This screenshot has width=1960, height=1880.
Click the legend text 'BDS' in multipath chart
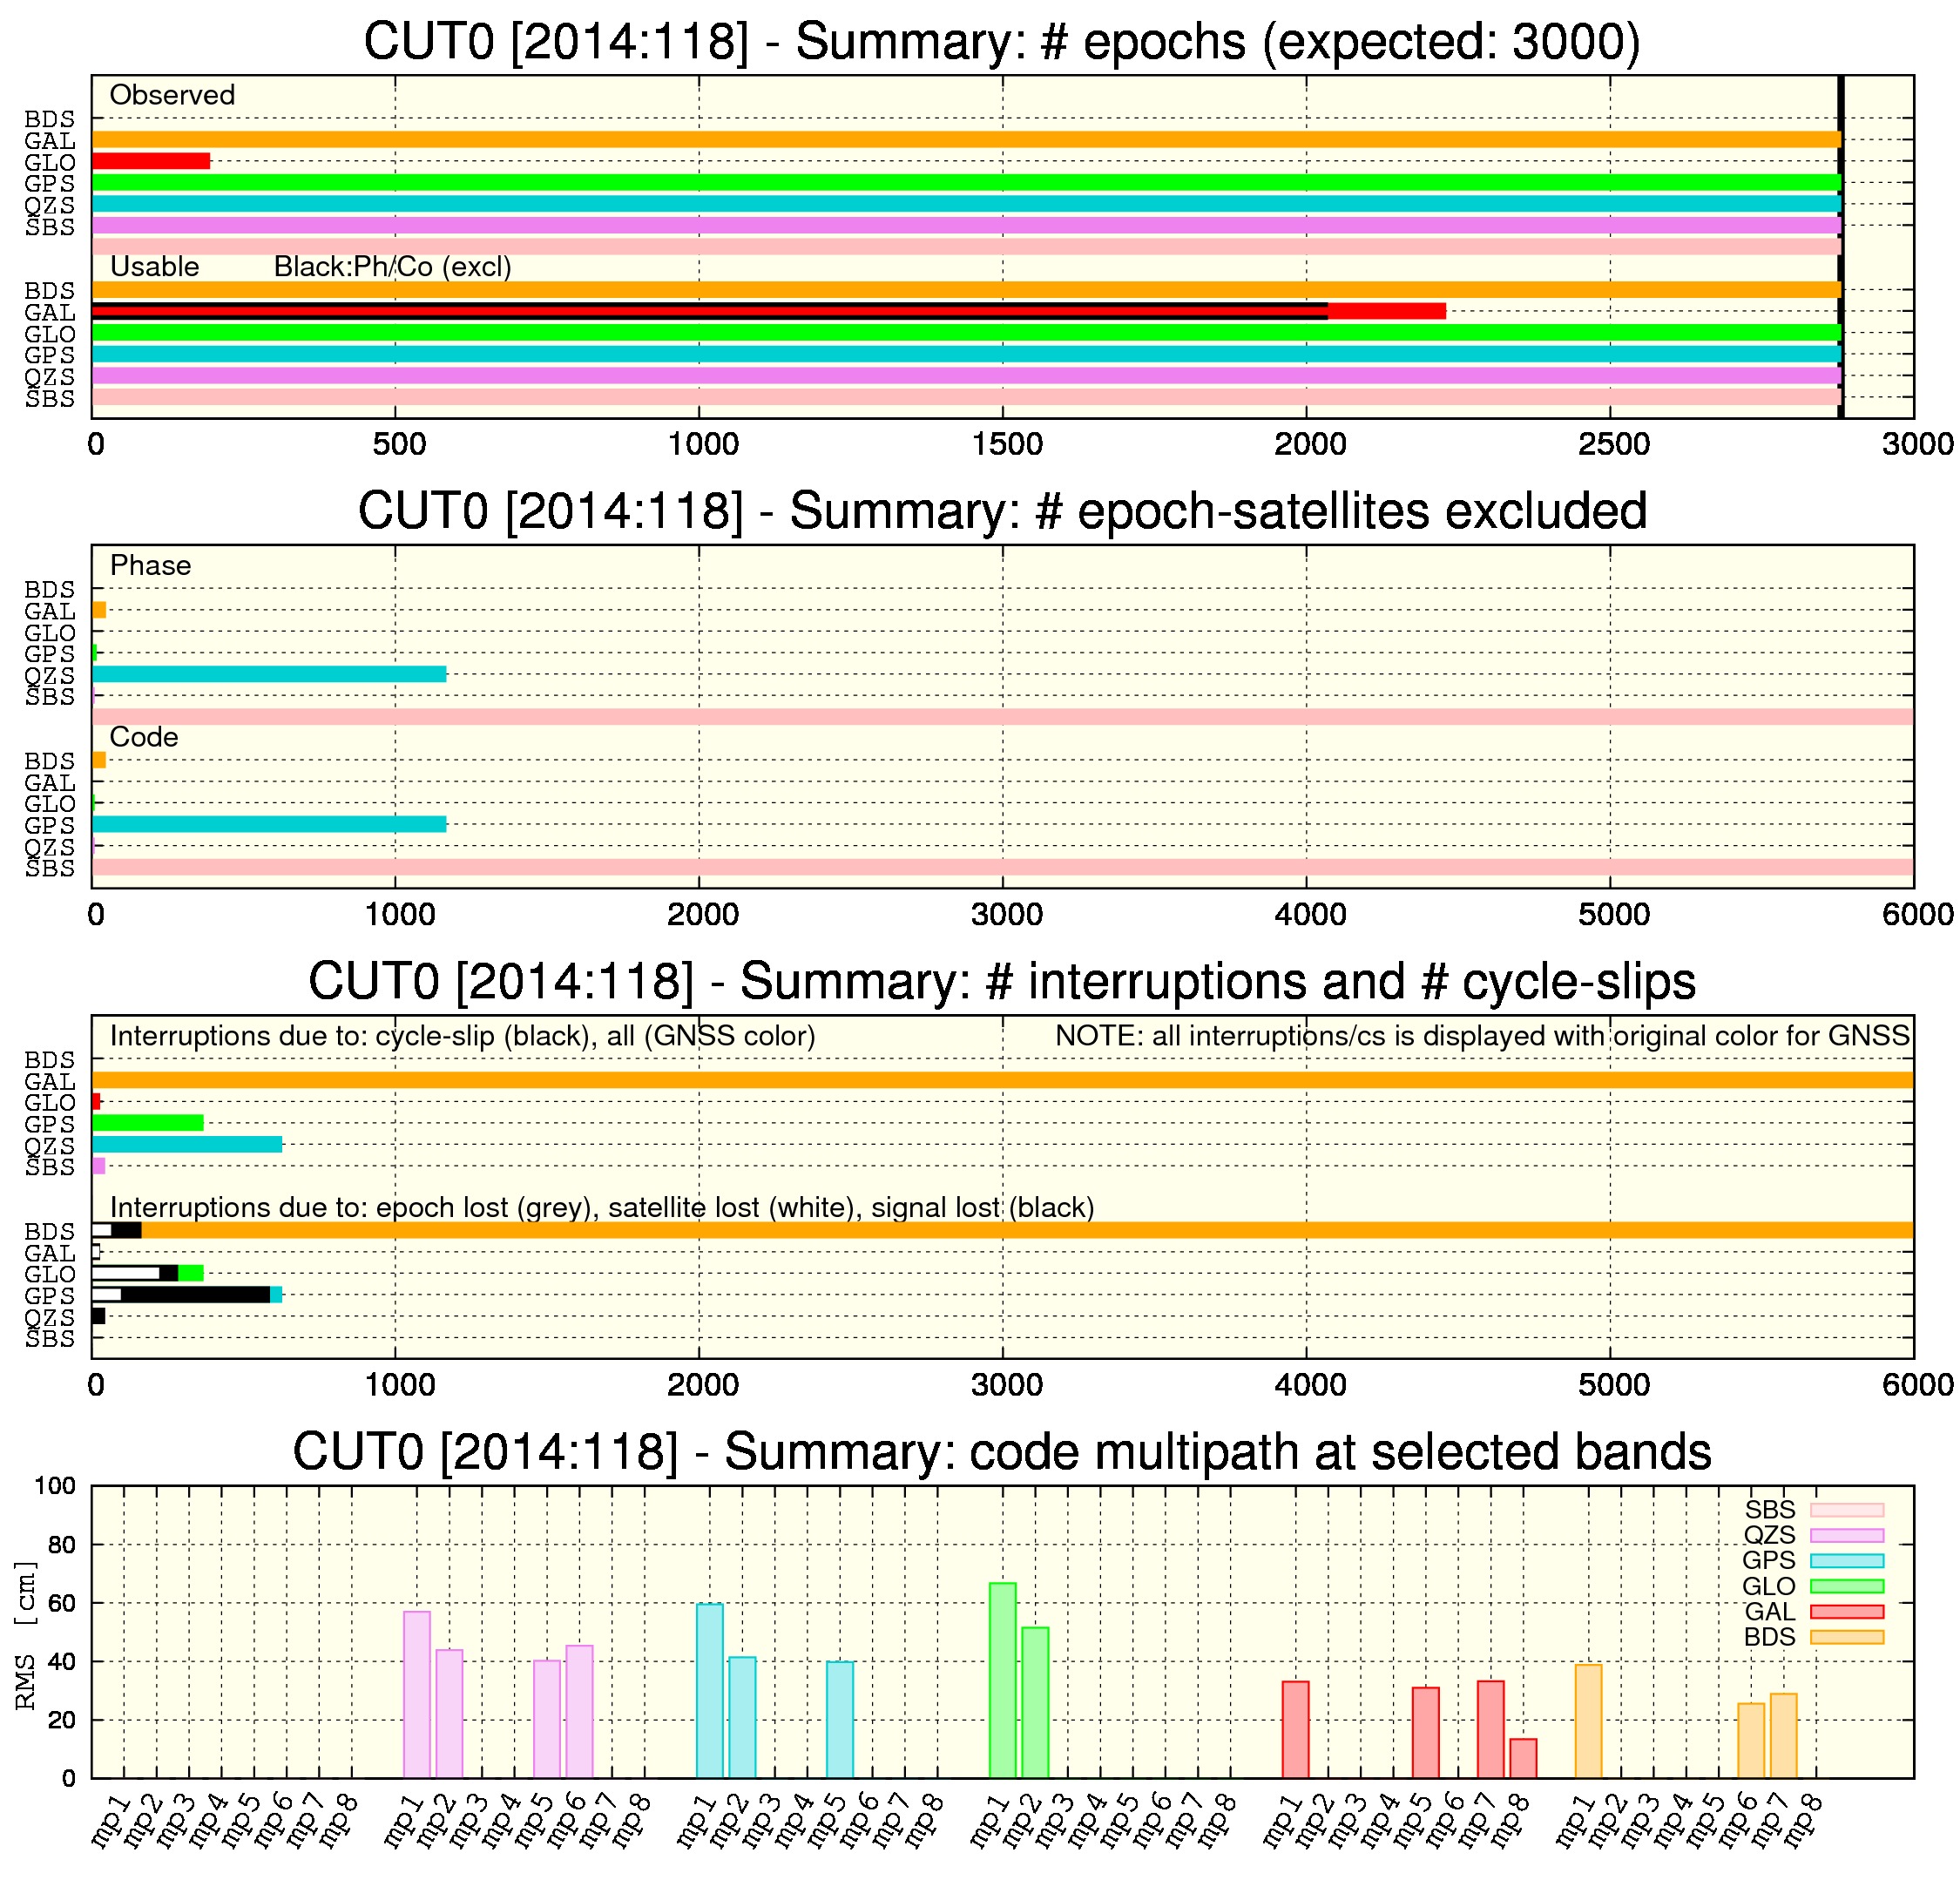click(x=1770, y=1638)
